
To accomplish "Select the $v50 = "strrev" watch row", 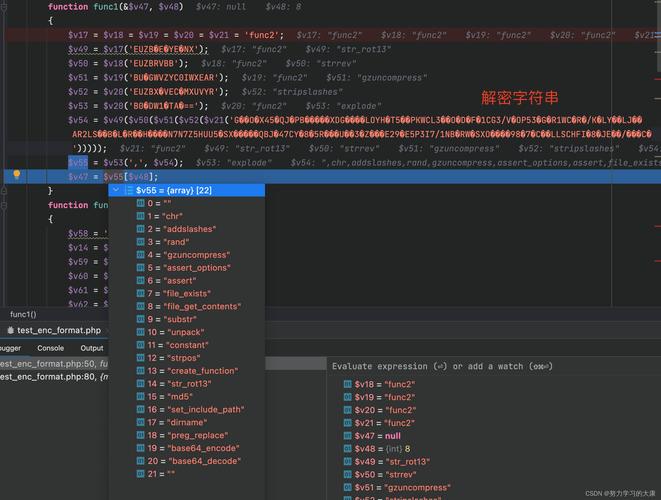I will (494, 475).
